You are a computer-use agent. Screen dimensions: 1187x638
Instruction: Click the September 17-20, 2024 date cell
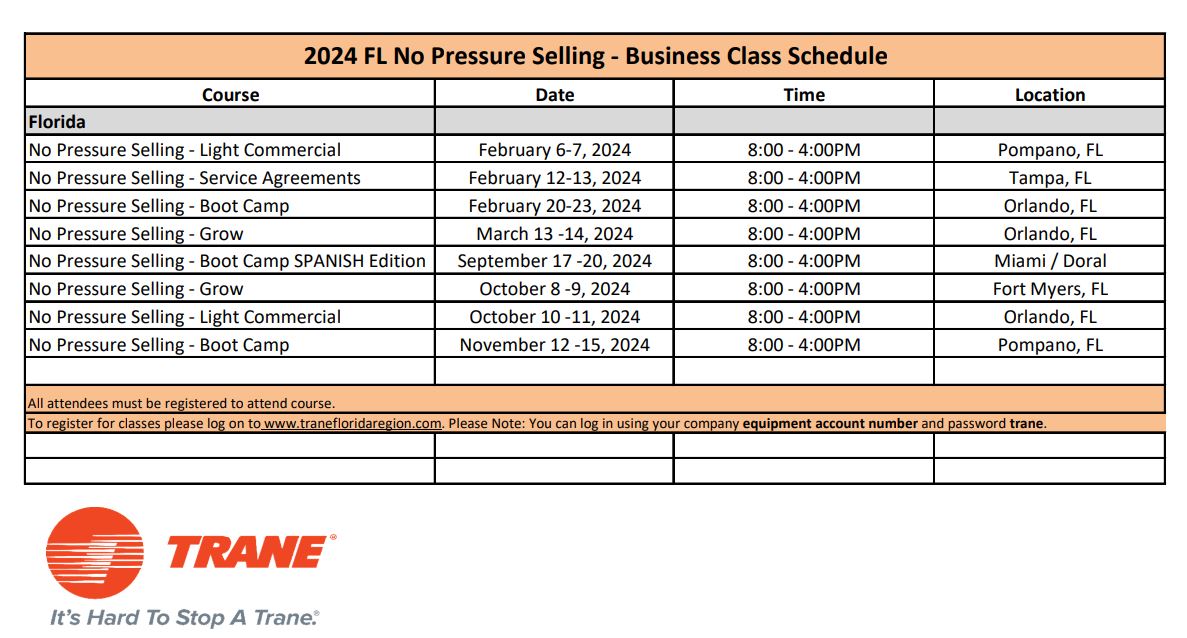point(554,261)
